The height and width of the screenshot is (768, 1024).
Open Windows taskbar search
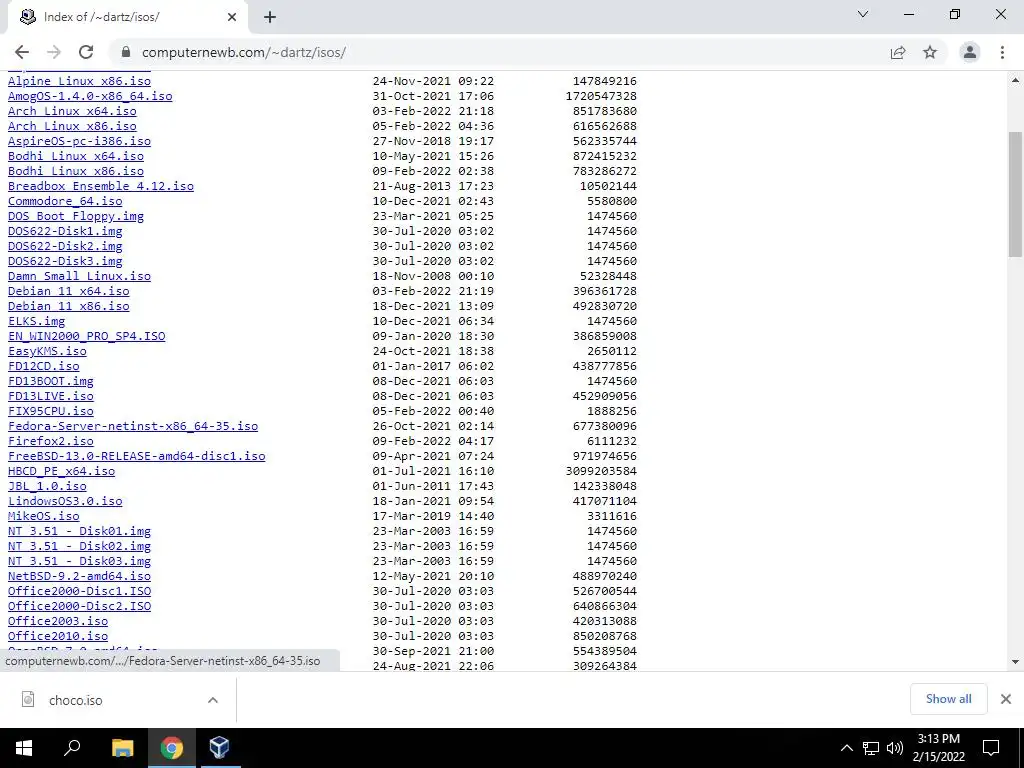point(72,748)
